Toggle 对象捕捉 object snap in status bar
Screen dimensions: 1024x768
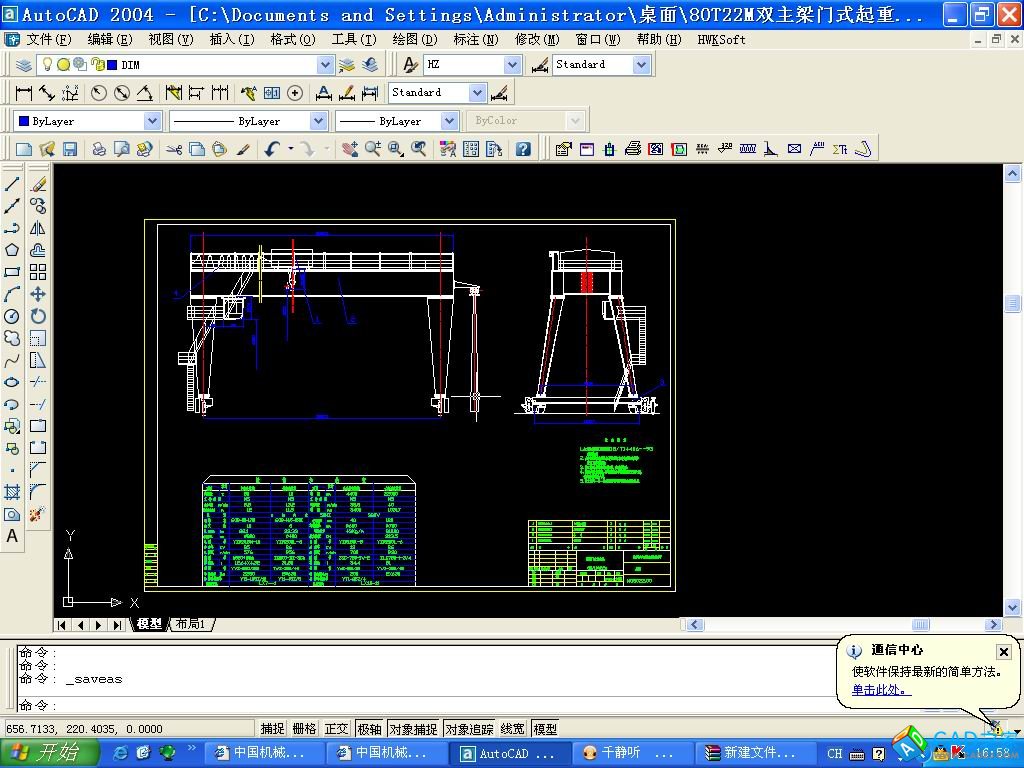coord(412,729)
